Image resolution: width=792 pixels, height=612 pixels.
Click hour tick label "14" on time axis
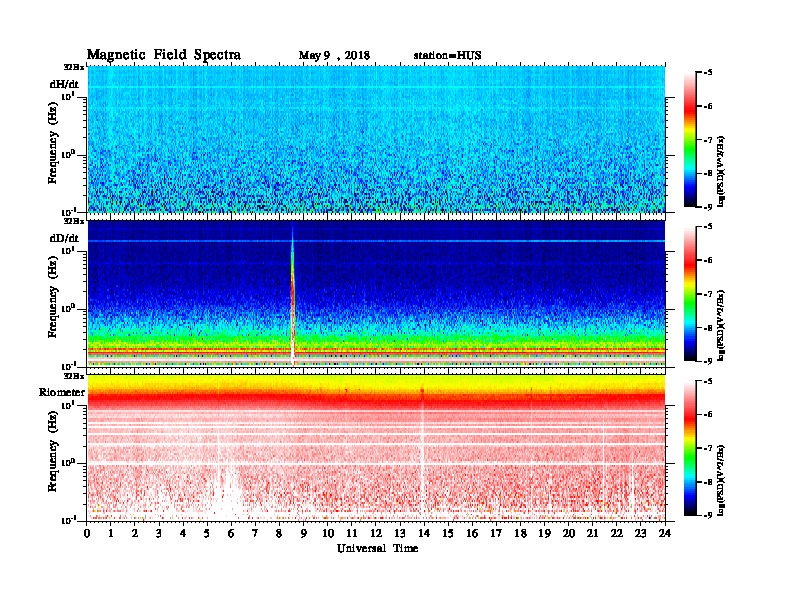pos(424,534)
